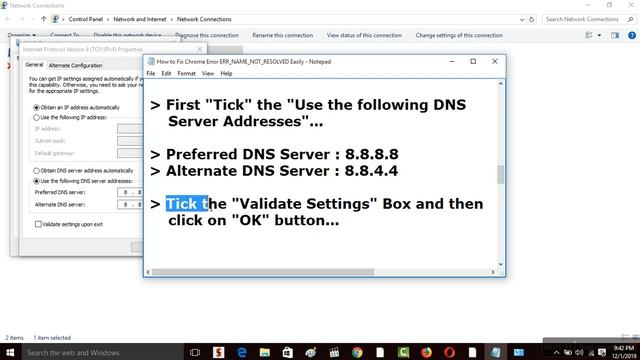Click the volume speaker tray icon
Viewport: 640px width, 360px height.
(x=579, y=353)
